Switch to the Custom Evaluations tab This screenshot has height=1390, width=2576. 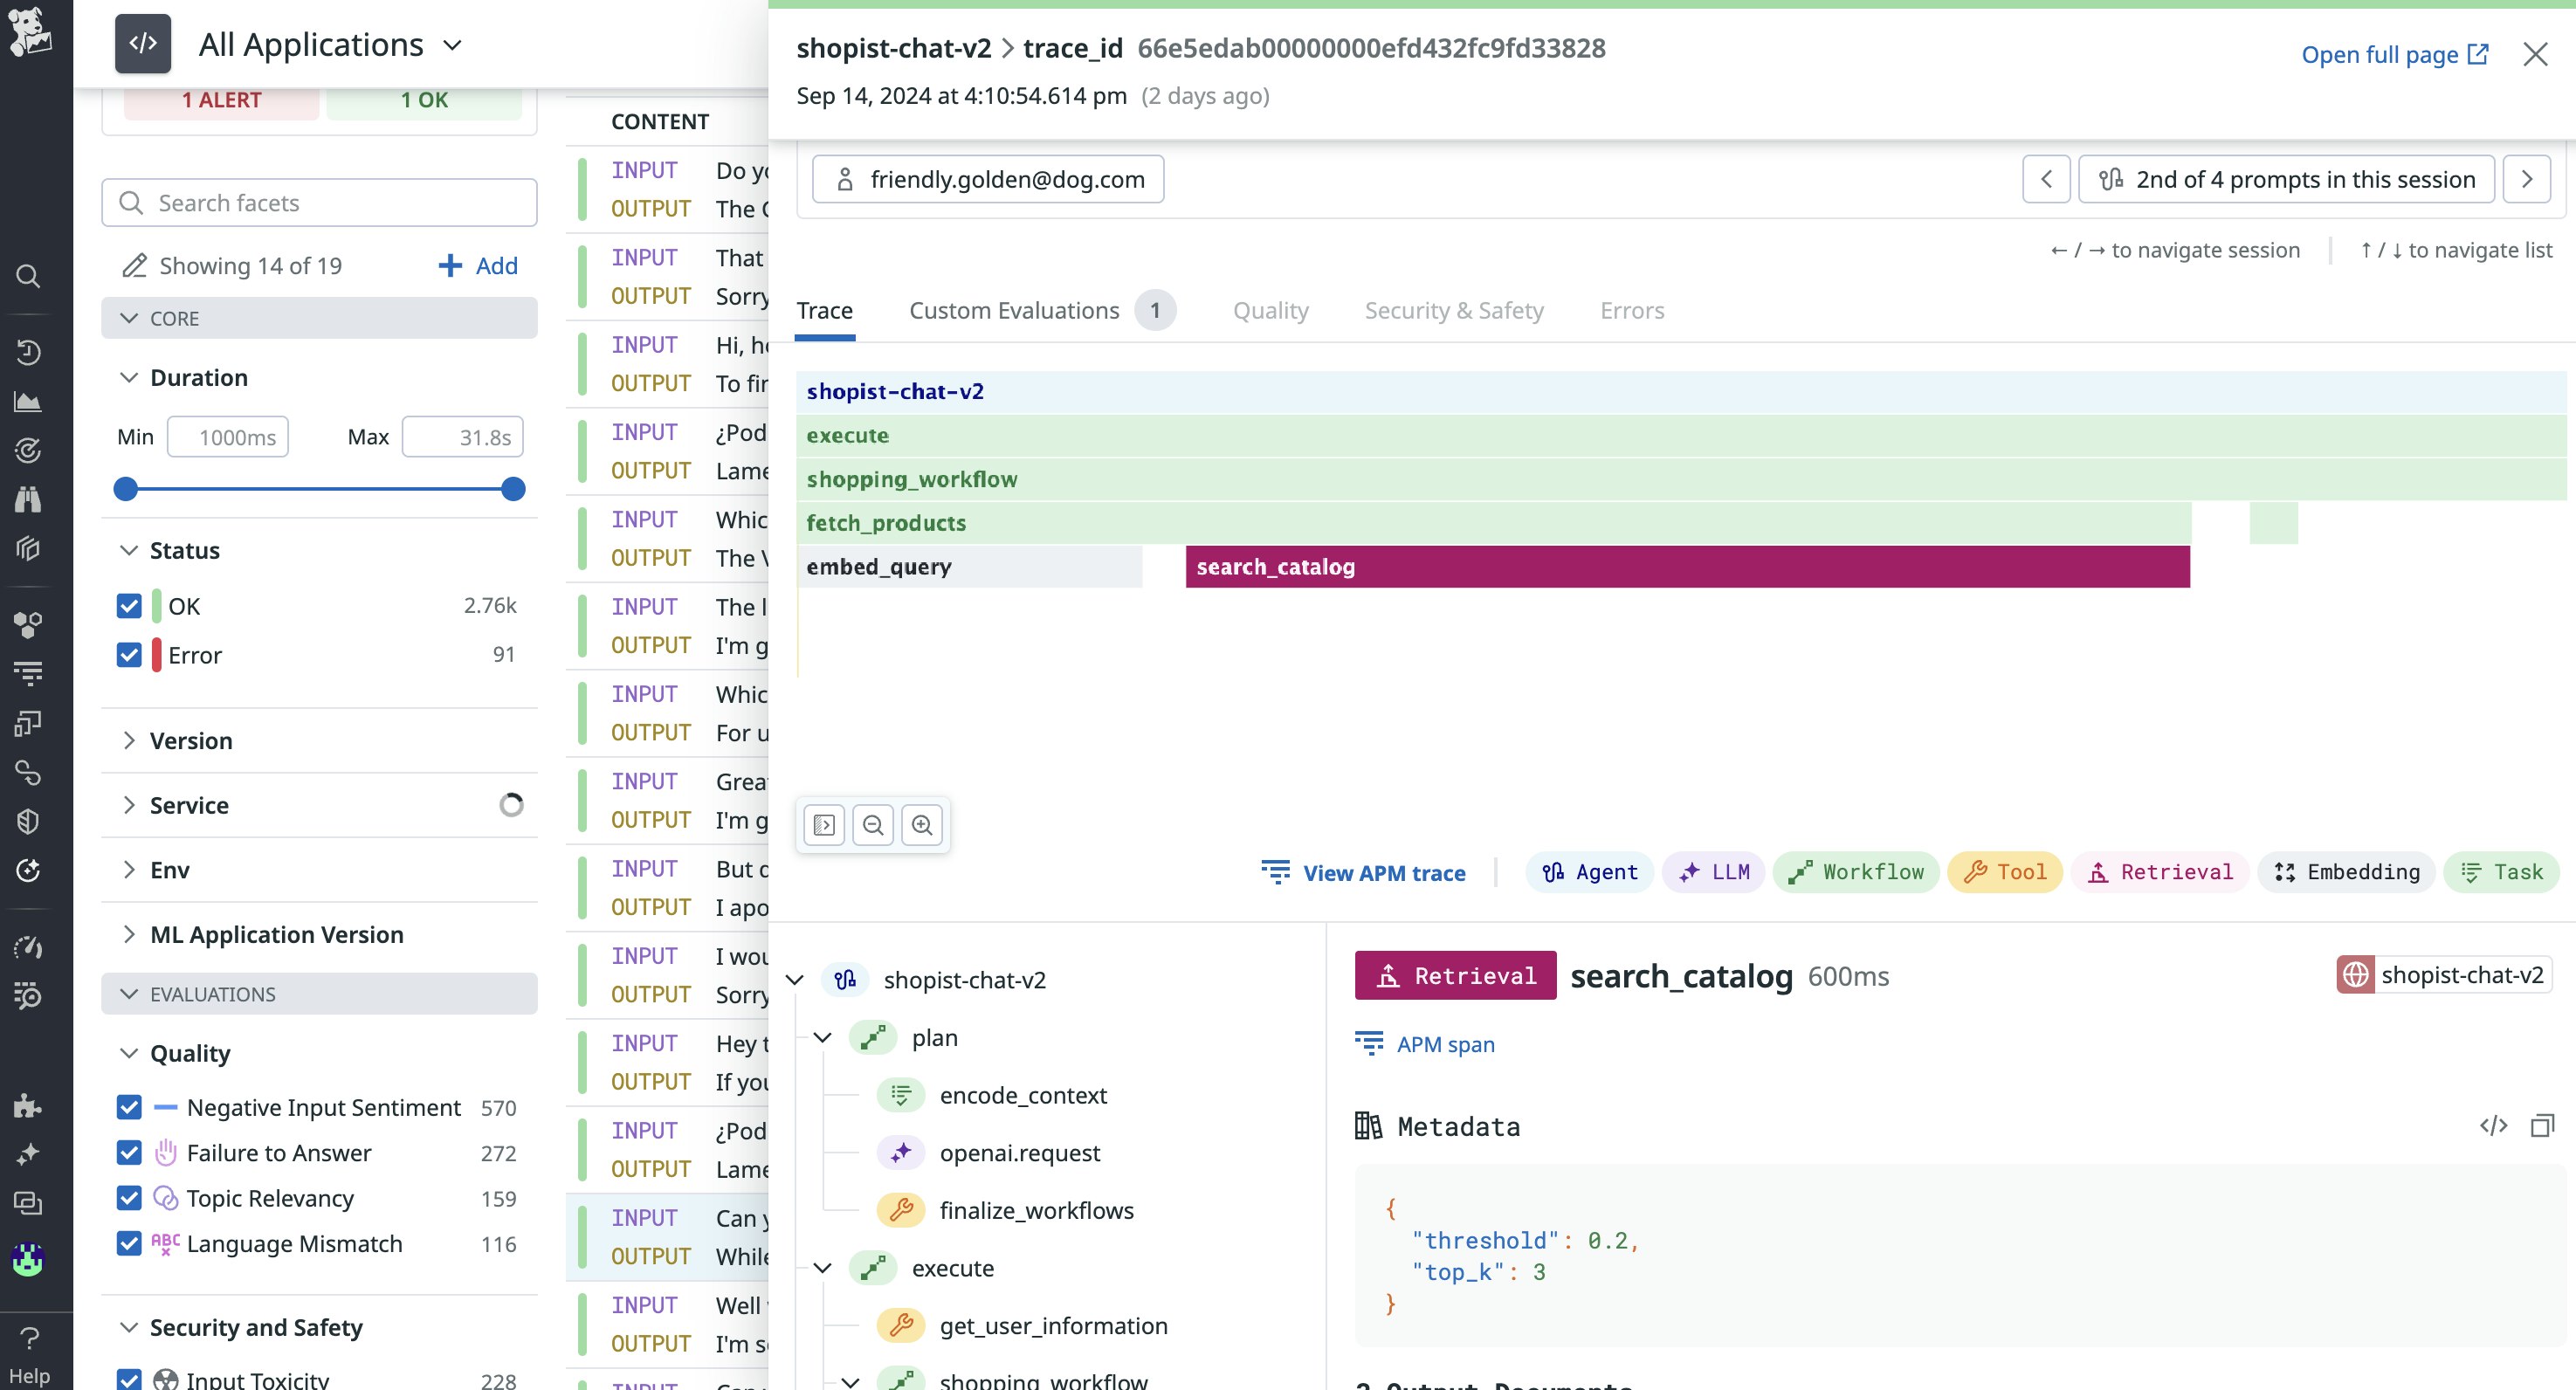click(1014, 311)
